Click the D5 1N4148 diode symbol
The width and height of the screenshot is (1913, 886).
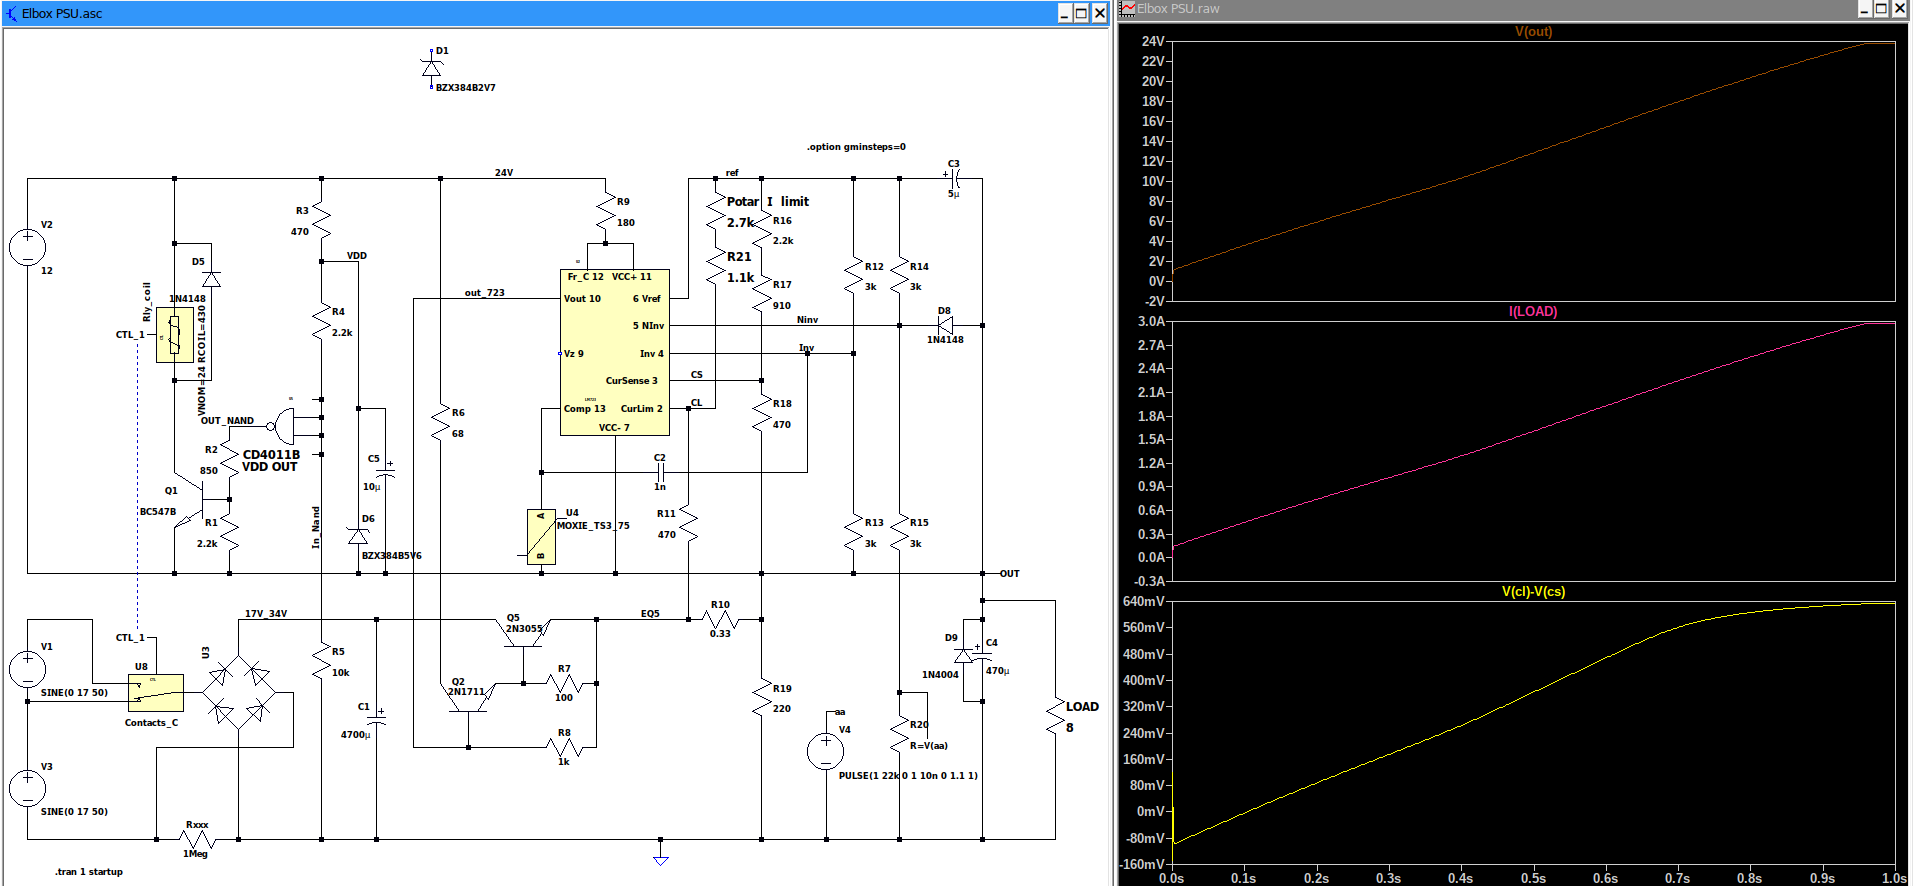point(211,279)
